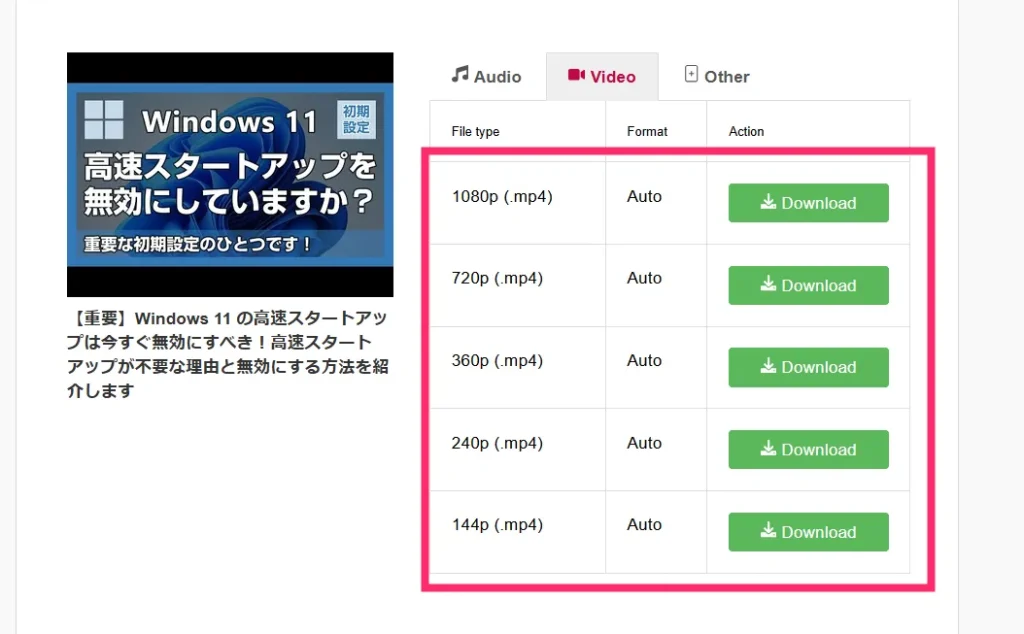Click 'Auto' format in the 1080p row
This screenshot has width=1024, height=634.
pos(645,197)
